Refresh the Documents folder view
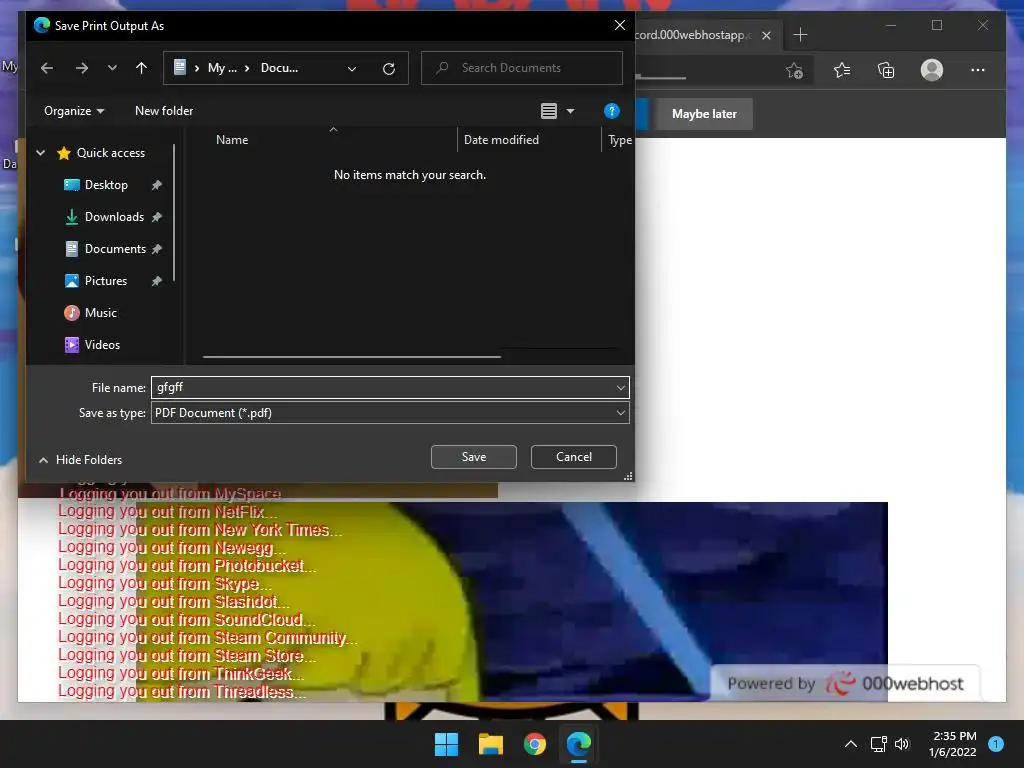 389,69
